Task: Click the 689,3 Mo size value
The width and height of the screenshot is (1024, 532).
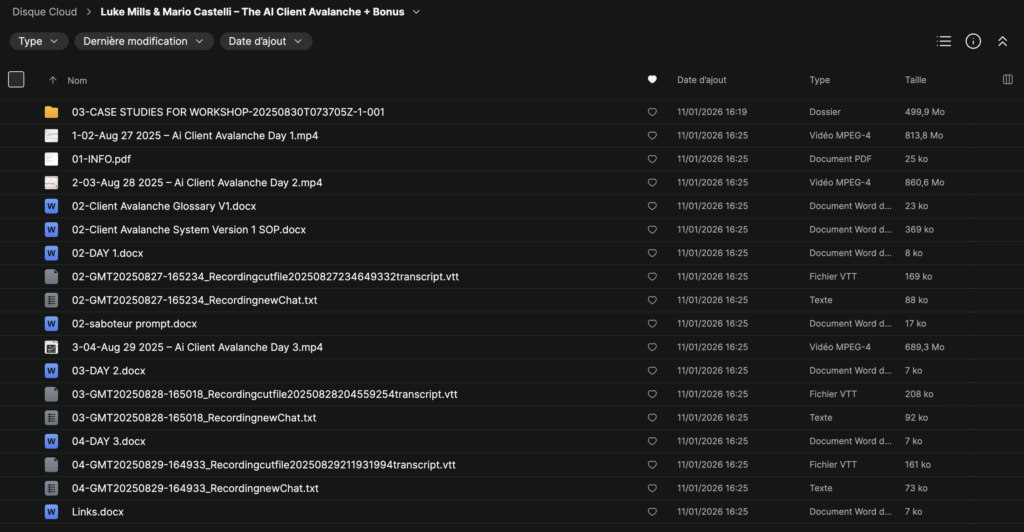Action: pyautogui.click(x=925, y=347)
